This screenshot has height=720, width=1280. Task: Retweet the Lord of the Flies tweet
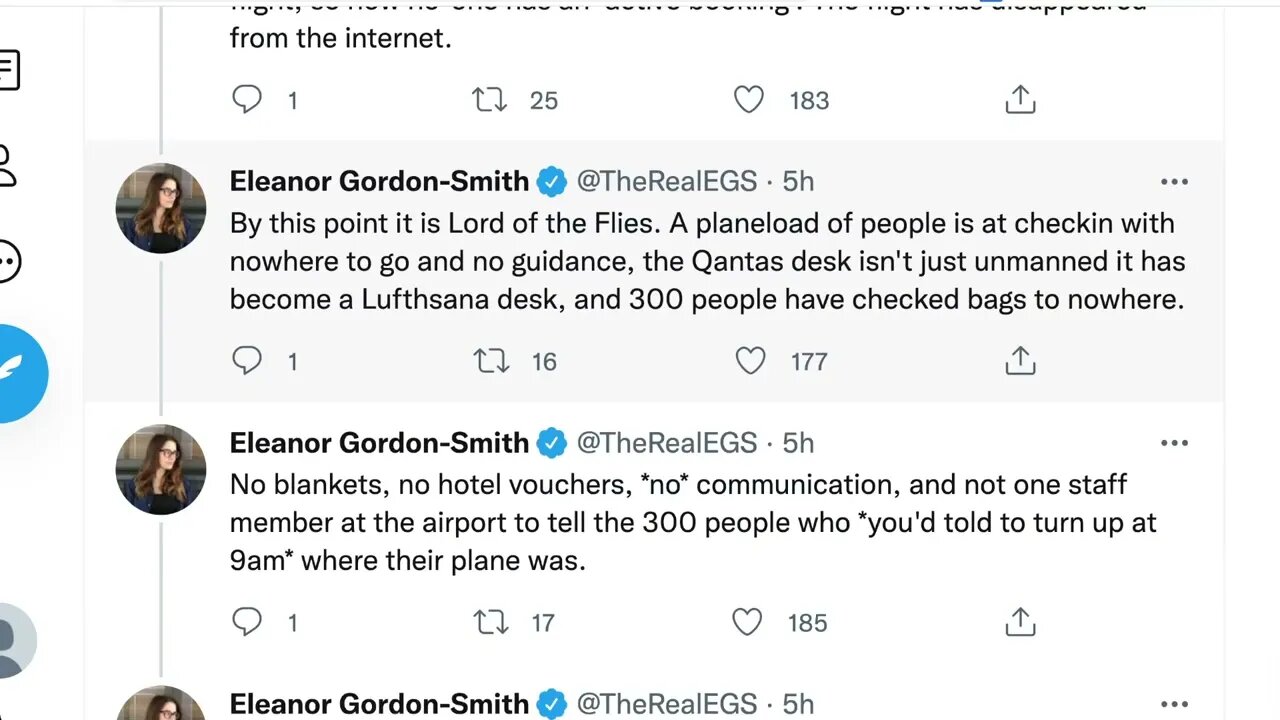(x=490, y=361)
